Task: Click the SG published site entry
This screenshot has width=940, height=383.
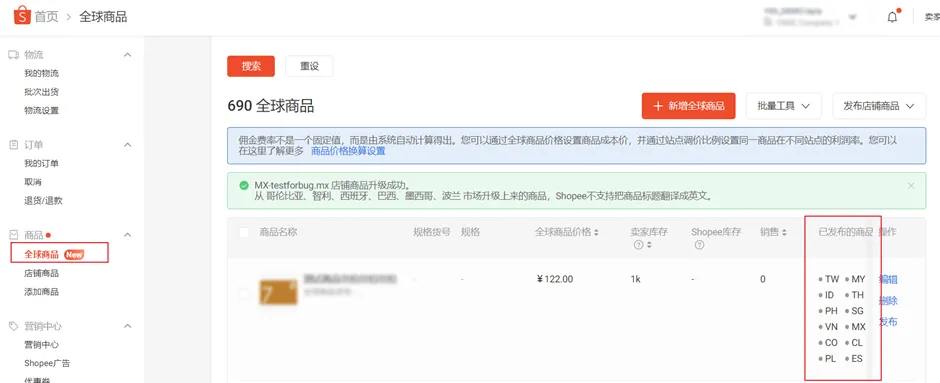Action: pos(854,311)
